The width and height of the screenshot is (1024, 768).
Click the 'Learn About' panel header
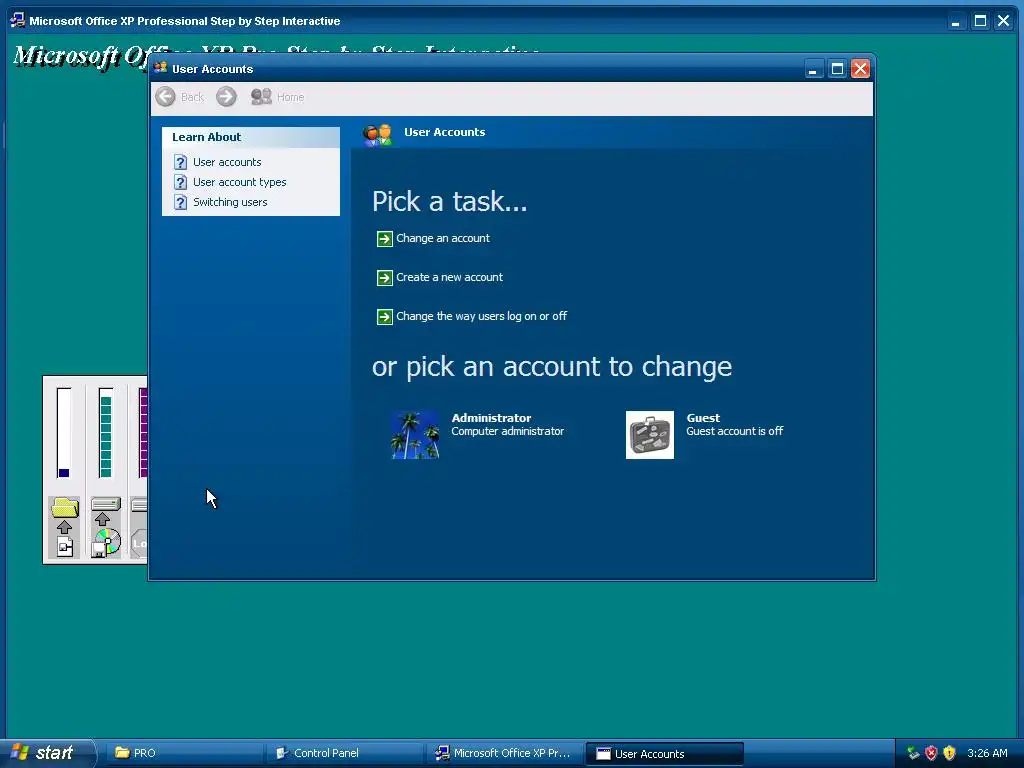click(x=251, y=137)
